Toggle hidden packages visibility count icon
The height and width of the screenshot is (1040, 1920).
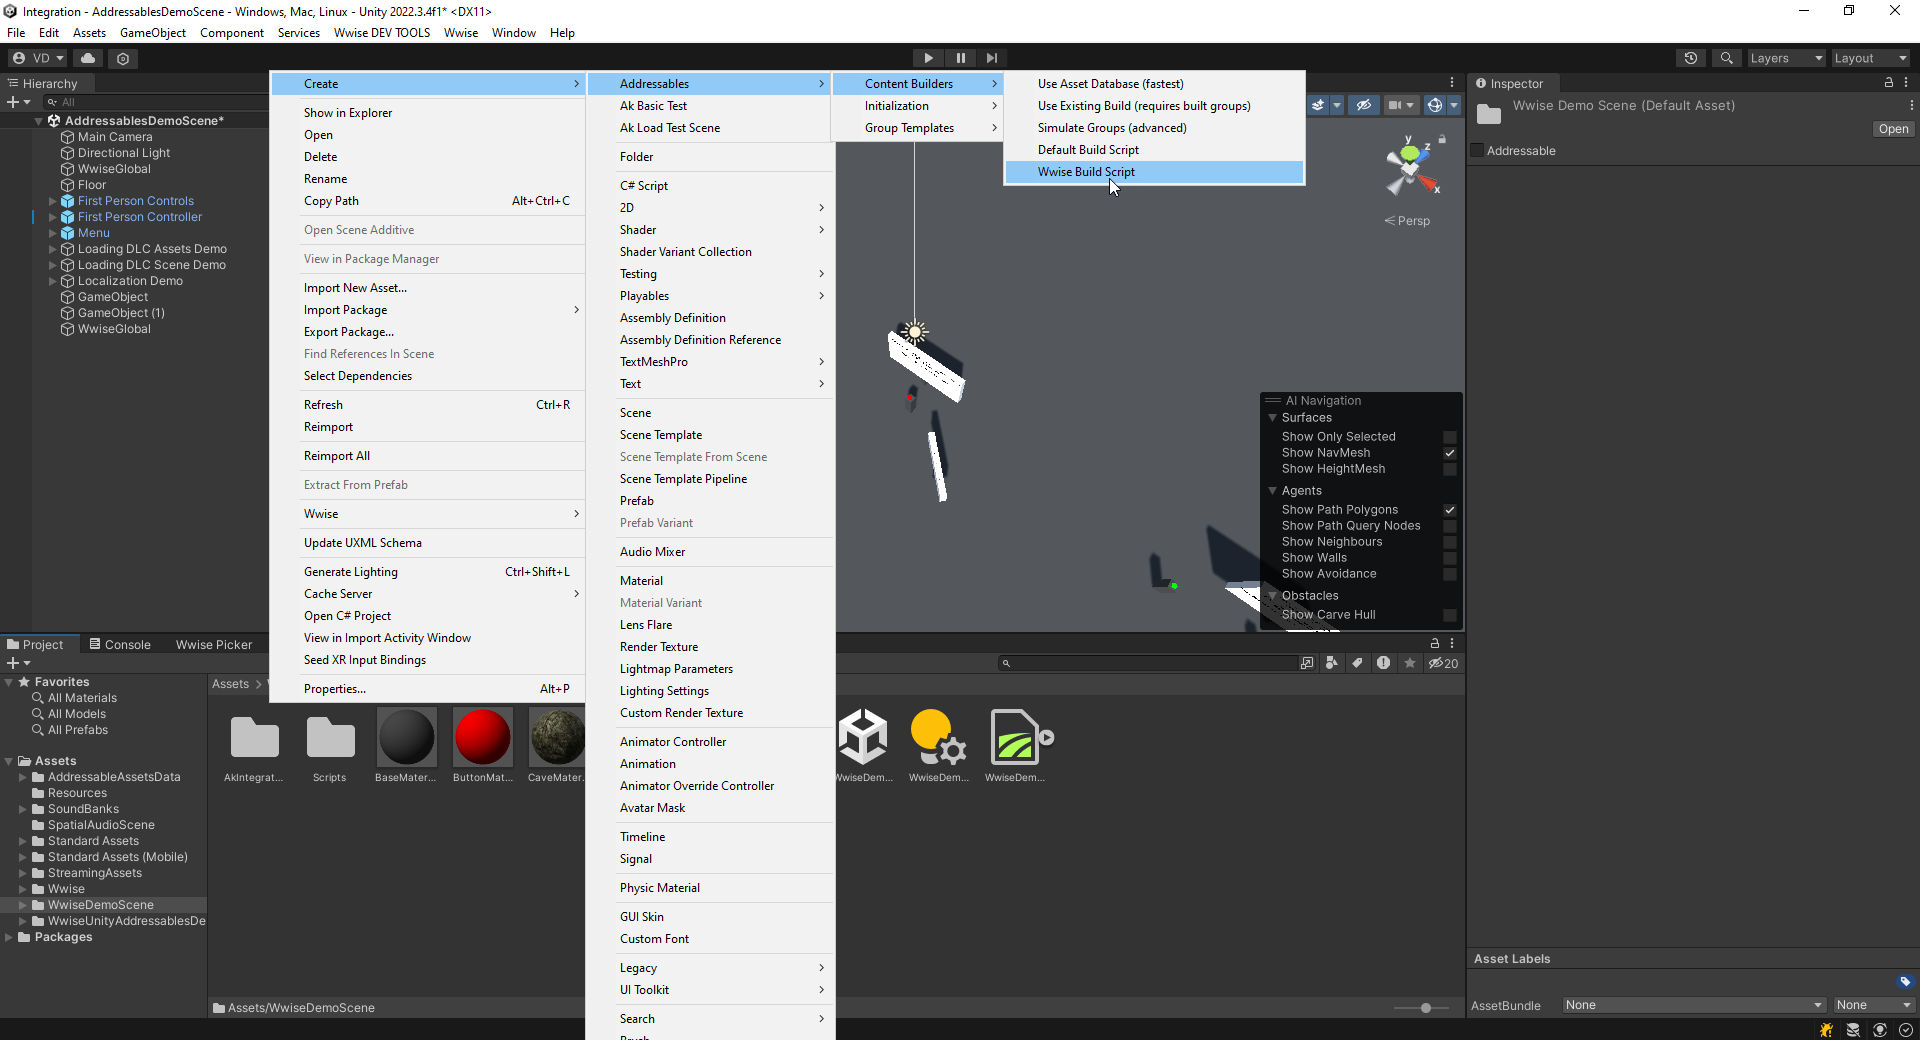pos(1443,663)
